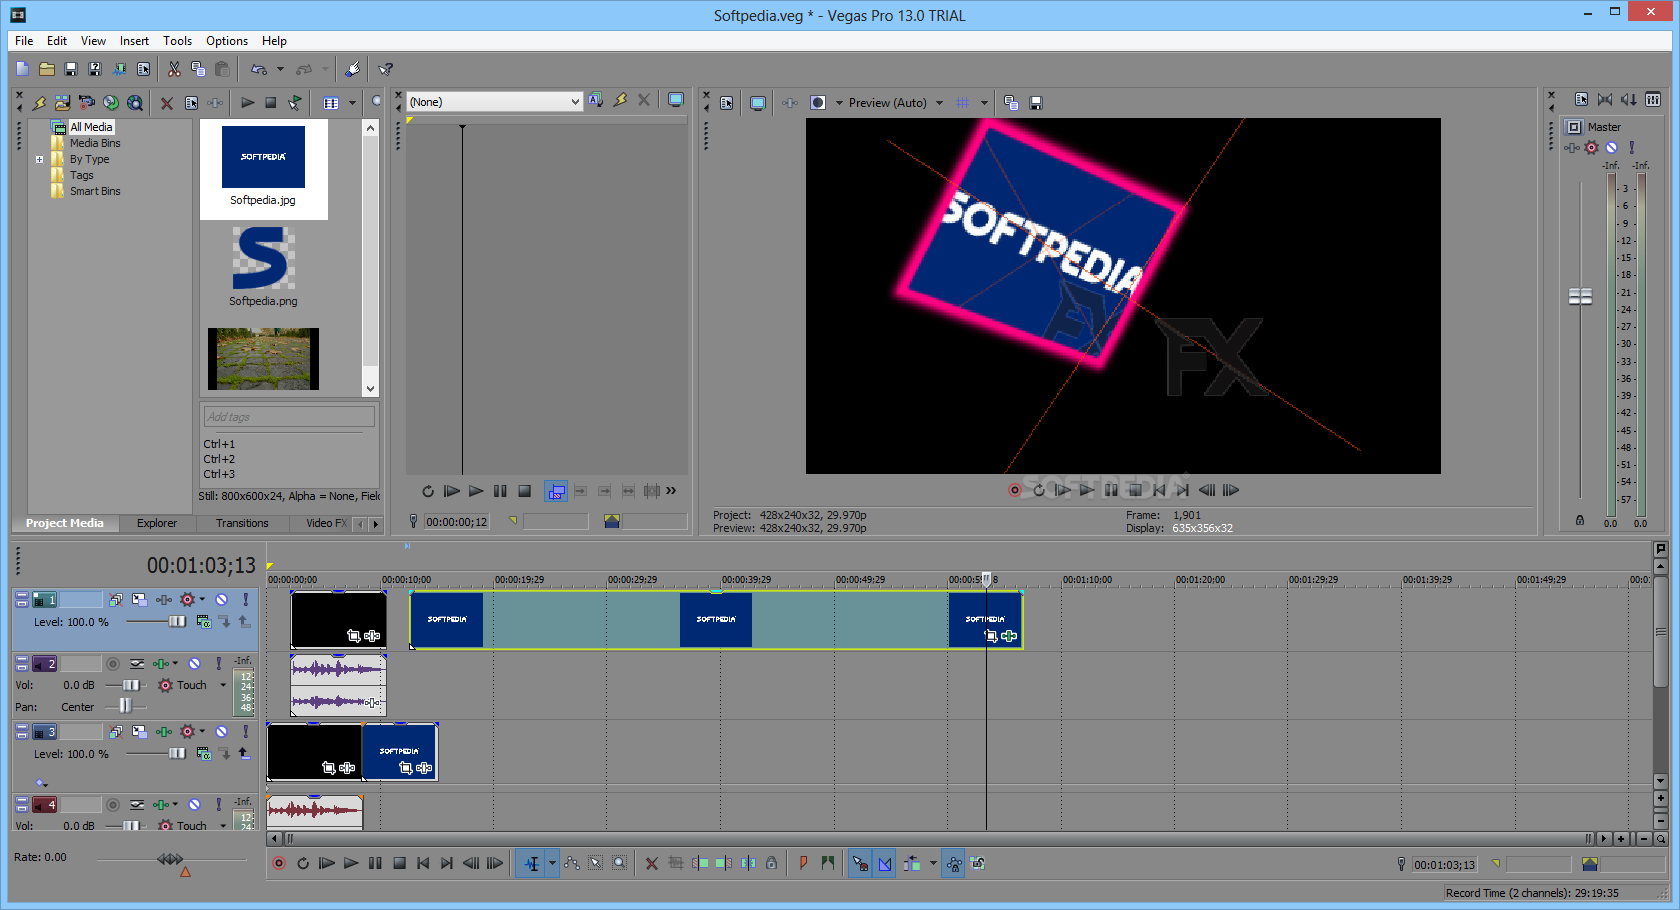This screenshot has height=910, width=1680.
Task: Open a project via folder icon
Action: pos(47,69)
